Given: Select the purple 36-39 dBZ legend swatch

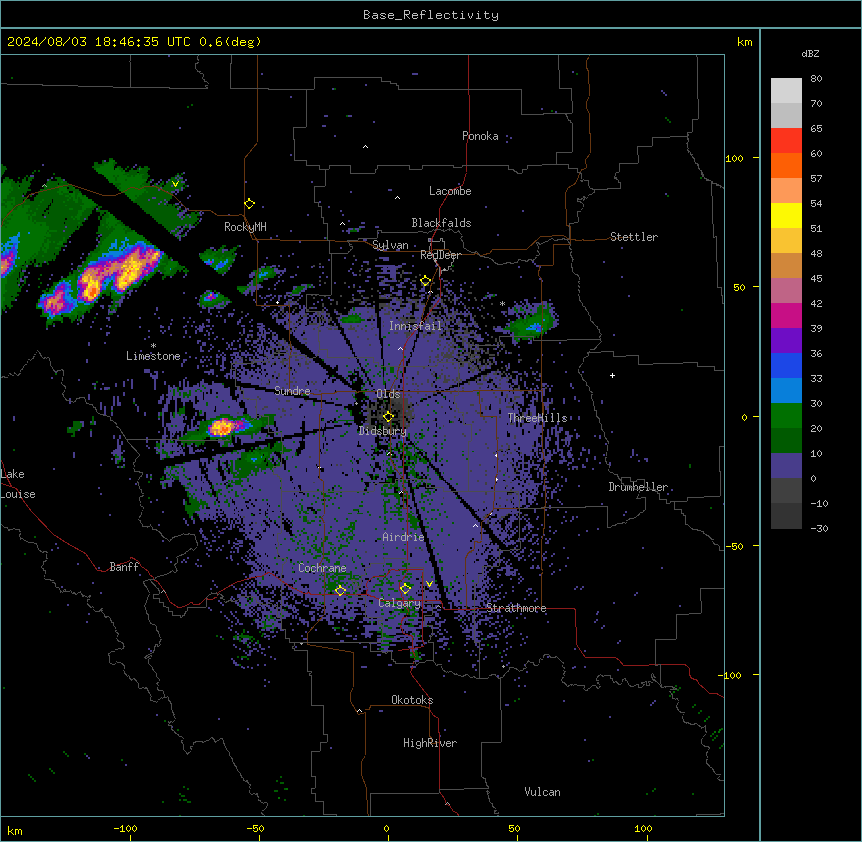Looking at the screenshot, I should coord(786,341).
